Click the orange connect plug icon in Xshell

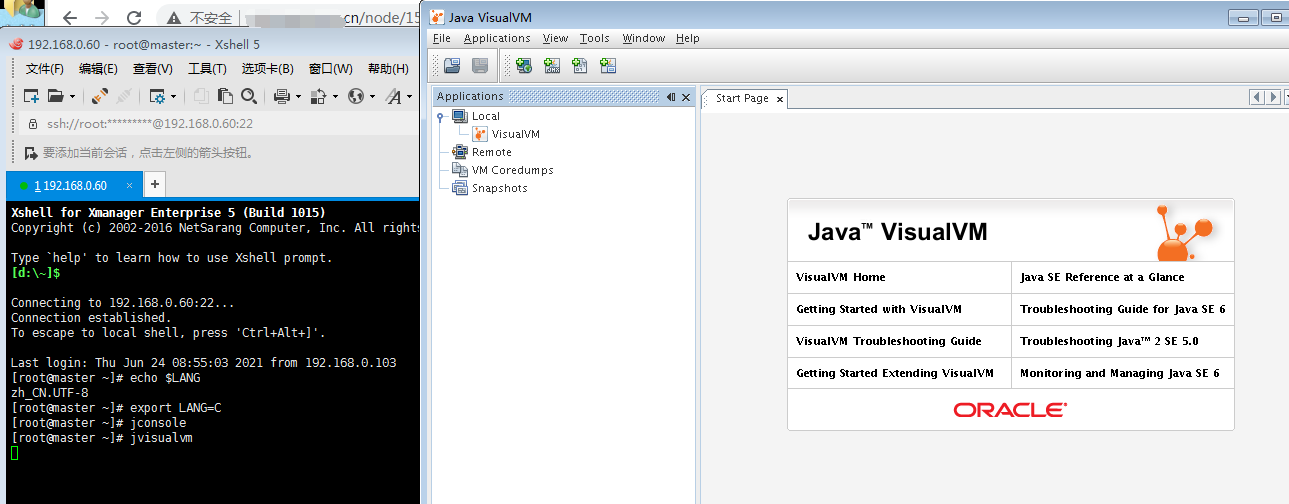pyautogui.click(x=99, y=96)
